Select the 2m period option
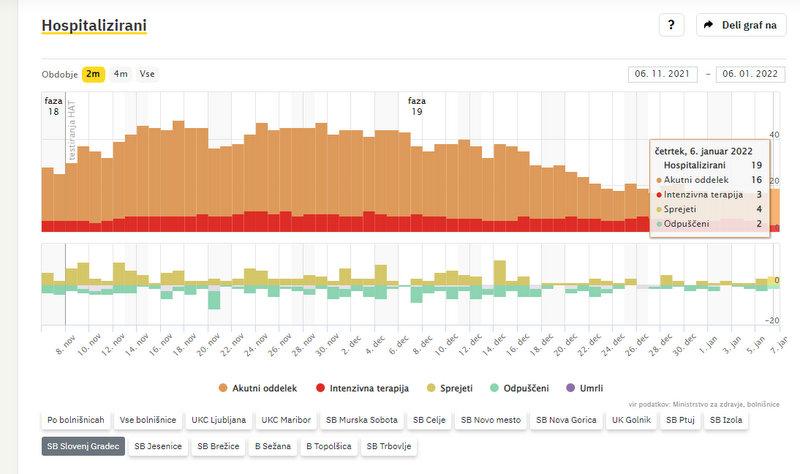This screenshot has width=800, height=474. pyautogui.click(x=93, y=74)
